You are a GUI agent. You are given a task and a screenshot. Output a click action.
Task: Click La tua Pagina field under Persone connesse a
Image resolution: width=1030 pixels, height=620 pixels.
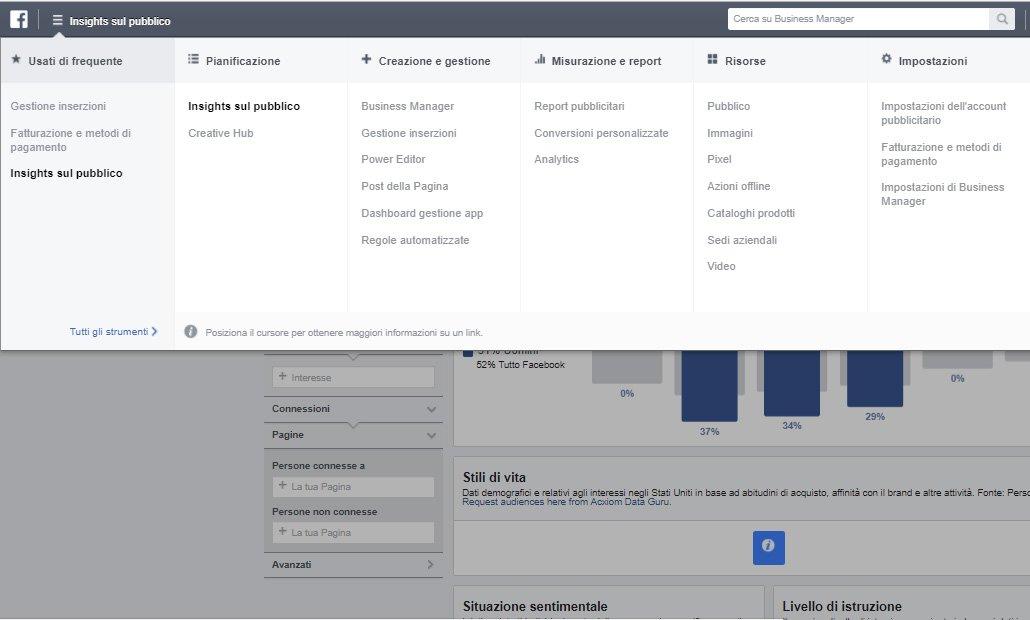[353, 487]
